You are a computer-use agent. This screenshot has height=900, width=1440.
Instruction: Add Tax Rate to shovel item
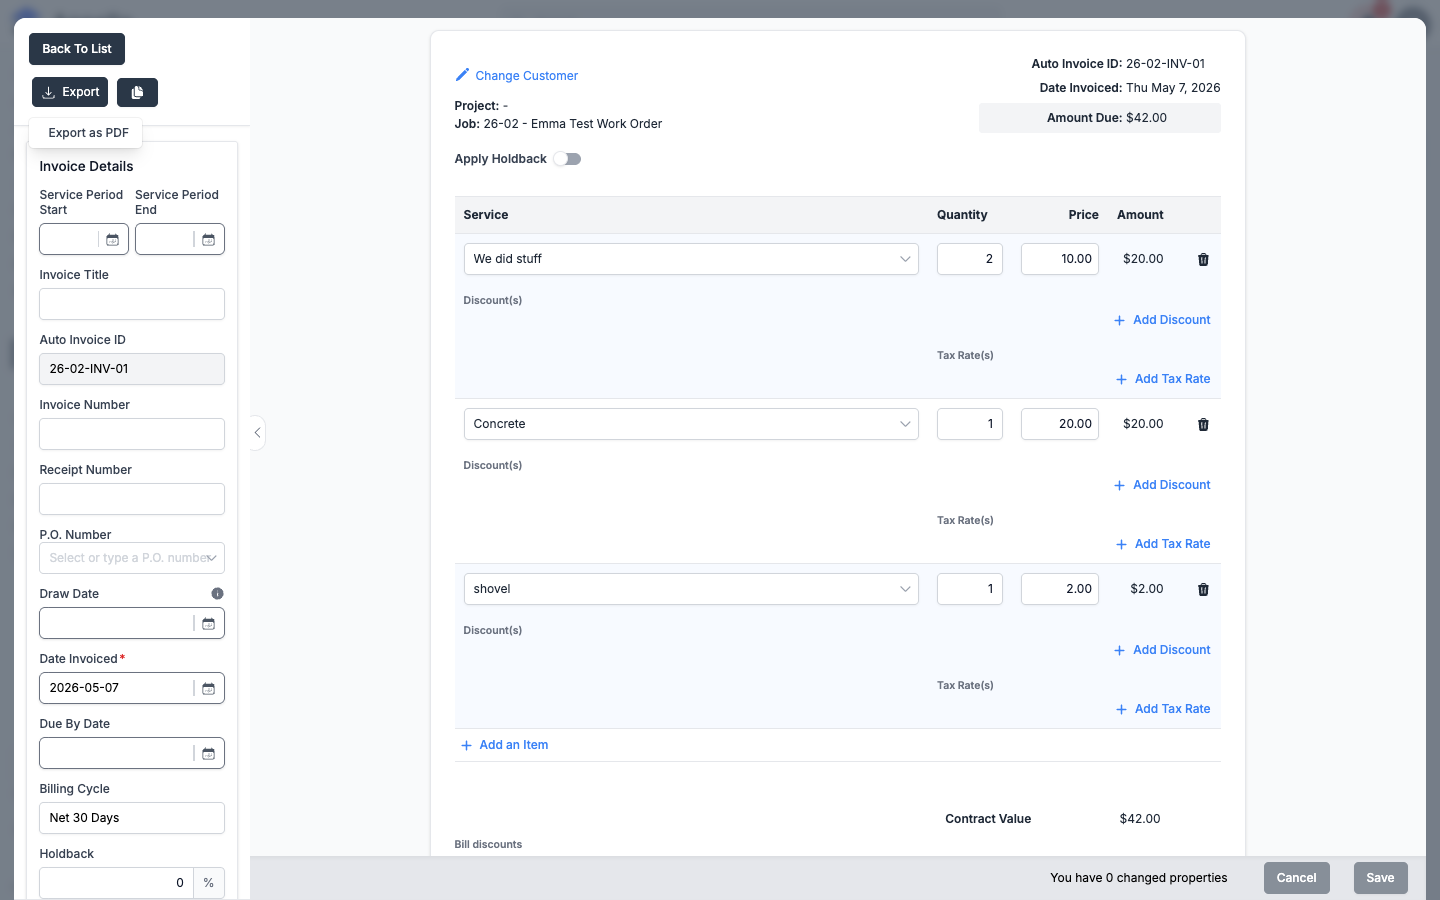(x=1163, y=709)
